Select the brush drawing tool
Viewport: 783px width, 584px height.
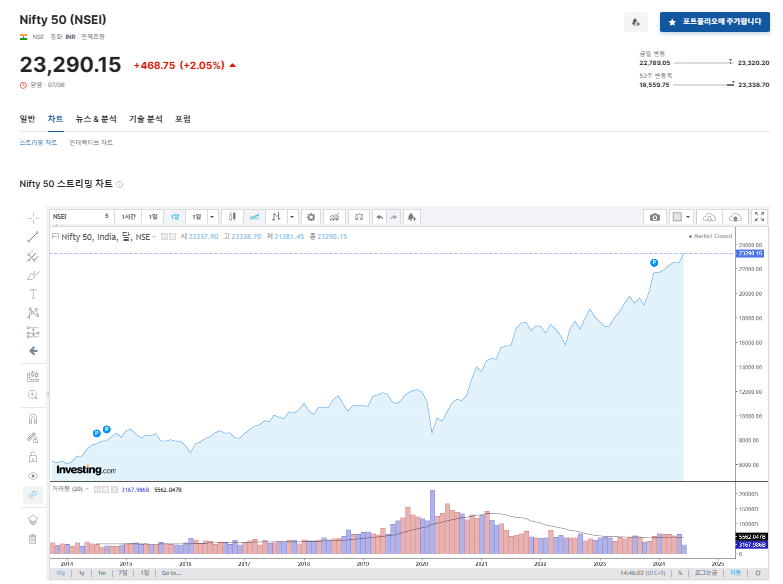[x=33, y=275]
